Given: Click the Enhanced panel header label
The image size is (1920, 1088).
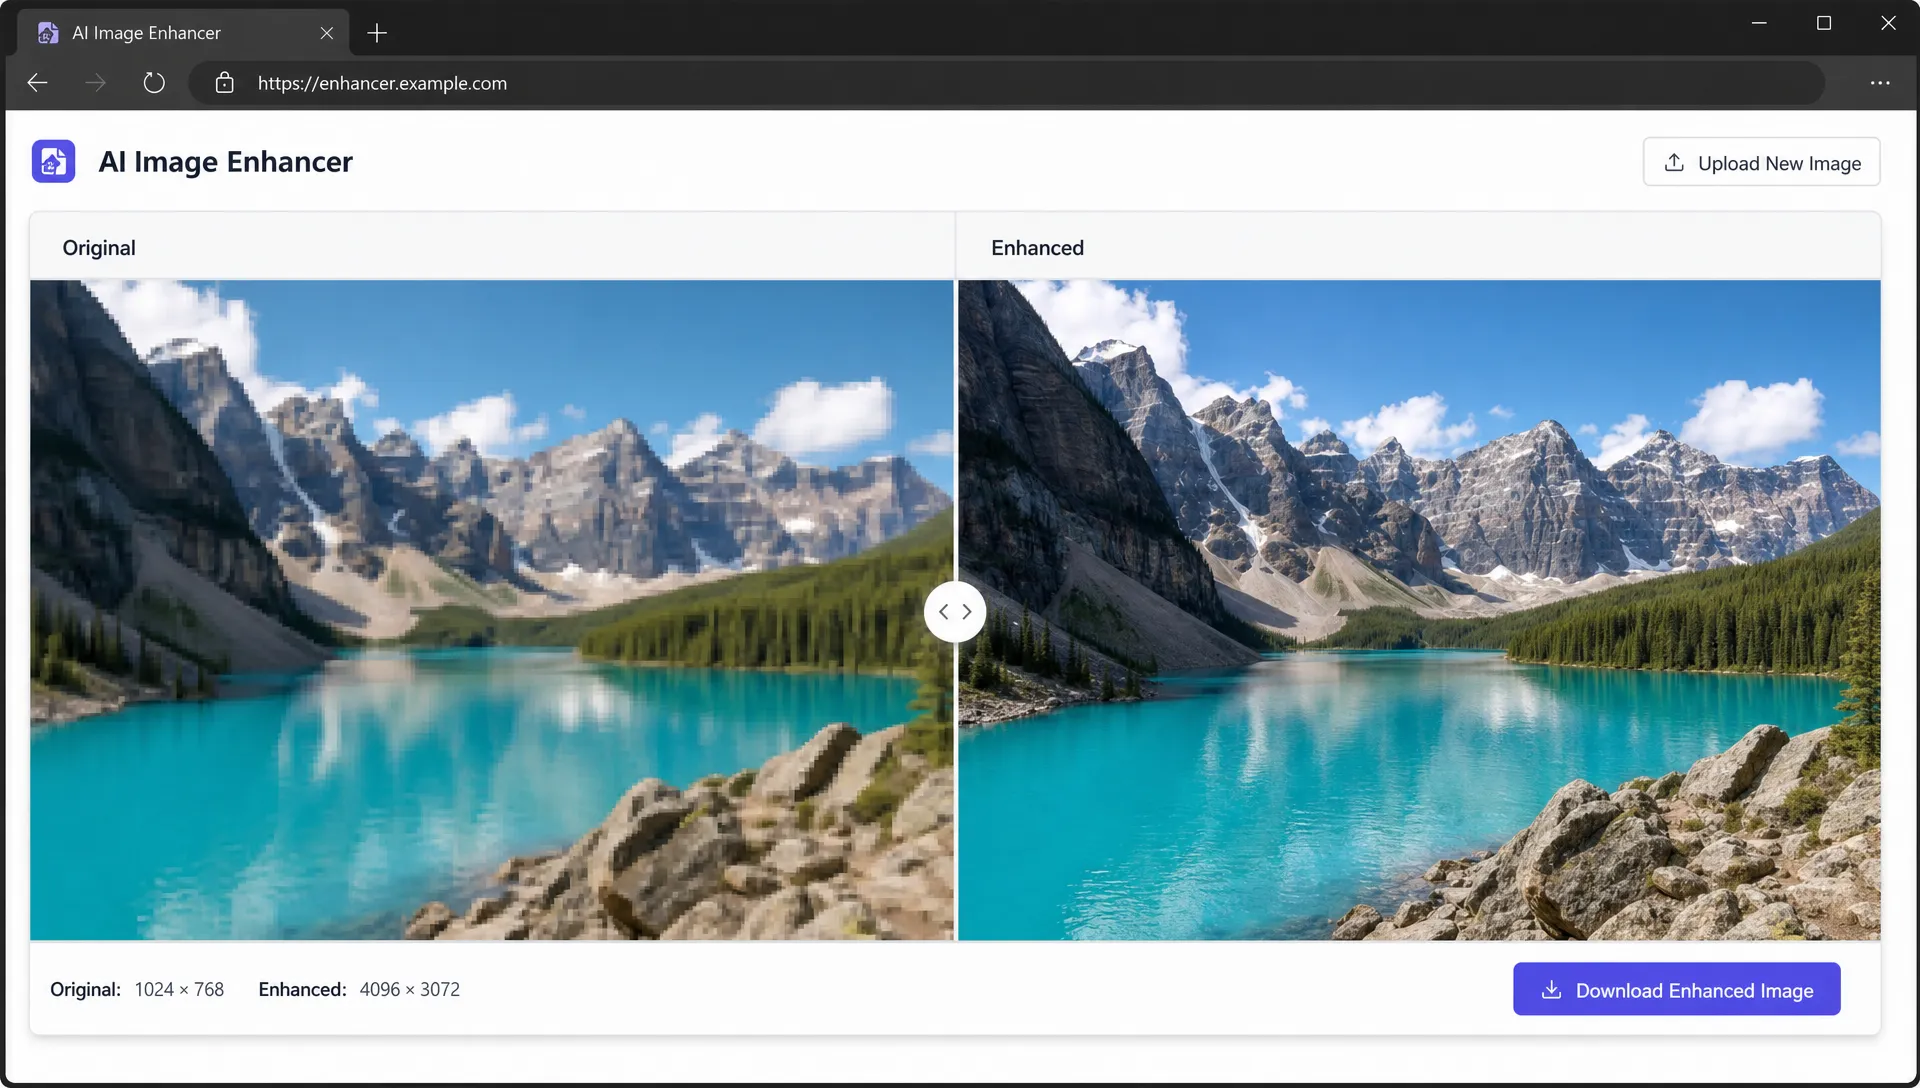Looking at the screenshot, I should pyautogui.click(x=1037, y=248).
